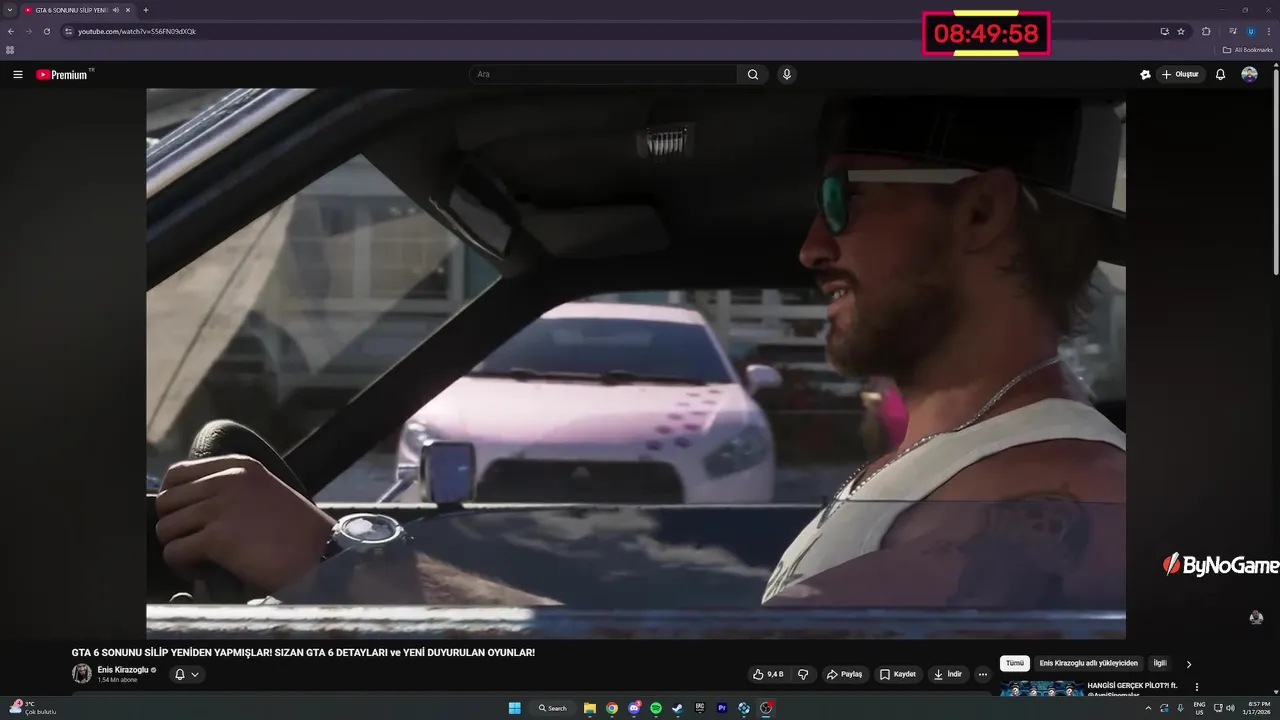The height and width of the screenshot is (720, 1280).
Task: Install app icon in address bar
Action: coord(1164,31)
